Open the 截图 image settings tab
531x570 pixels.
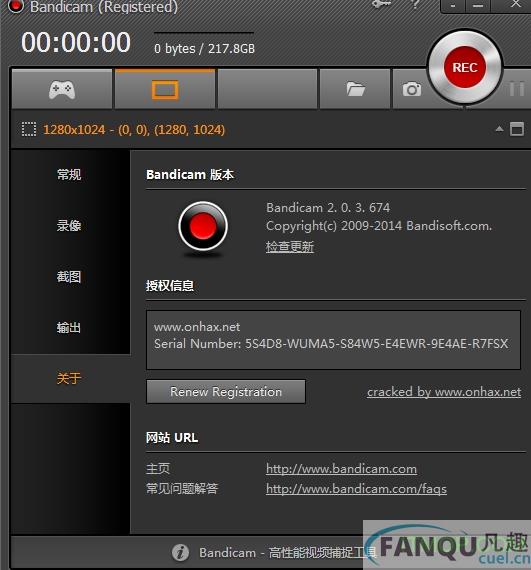point(69,277)
